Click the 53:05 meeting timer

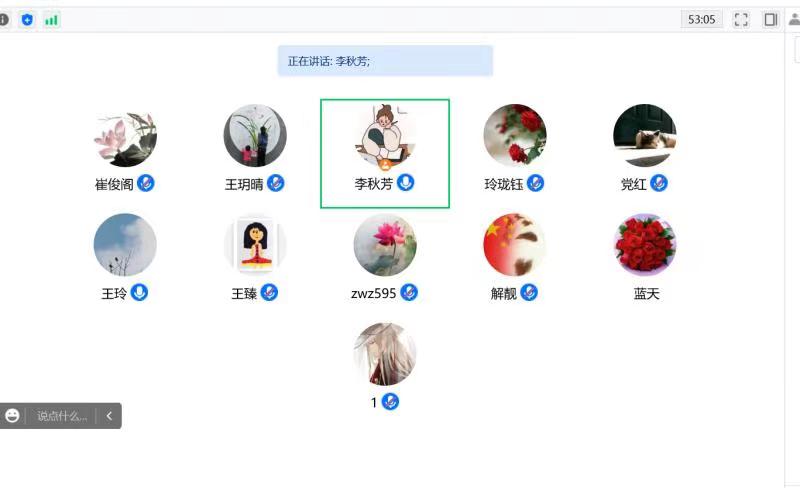click(702, 20)
